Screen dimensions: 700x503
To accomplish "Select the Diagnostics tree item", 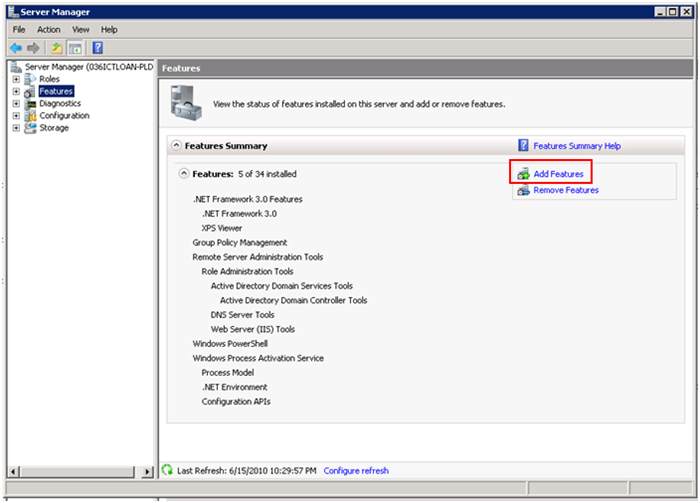I will point(60,104).
